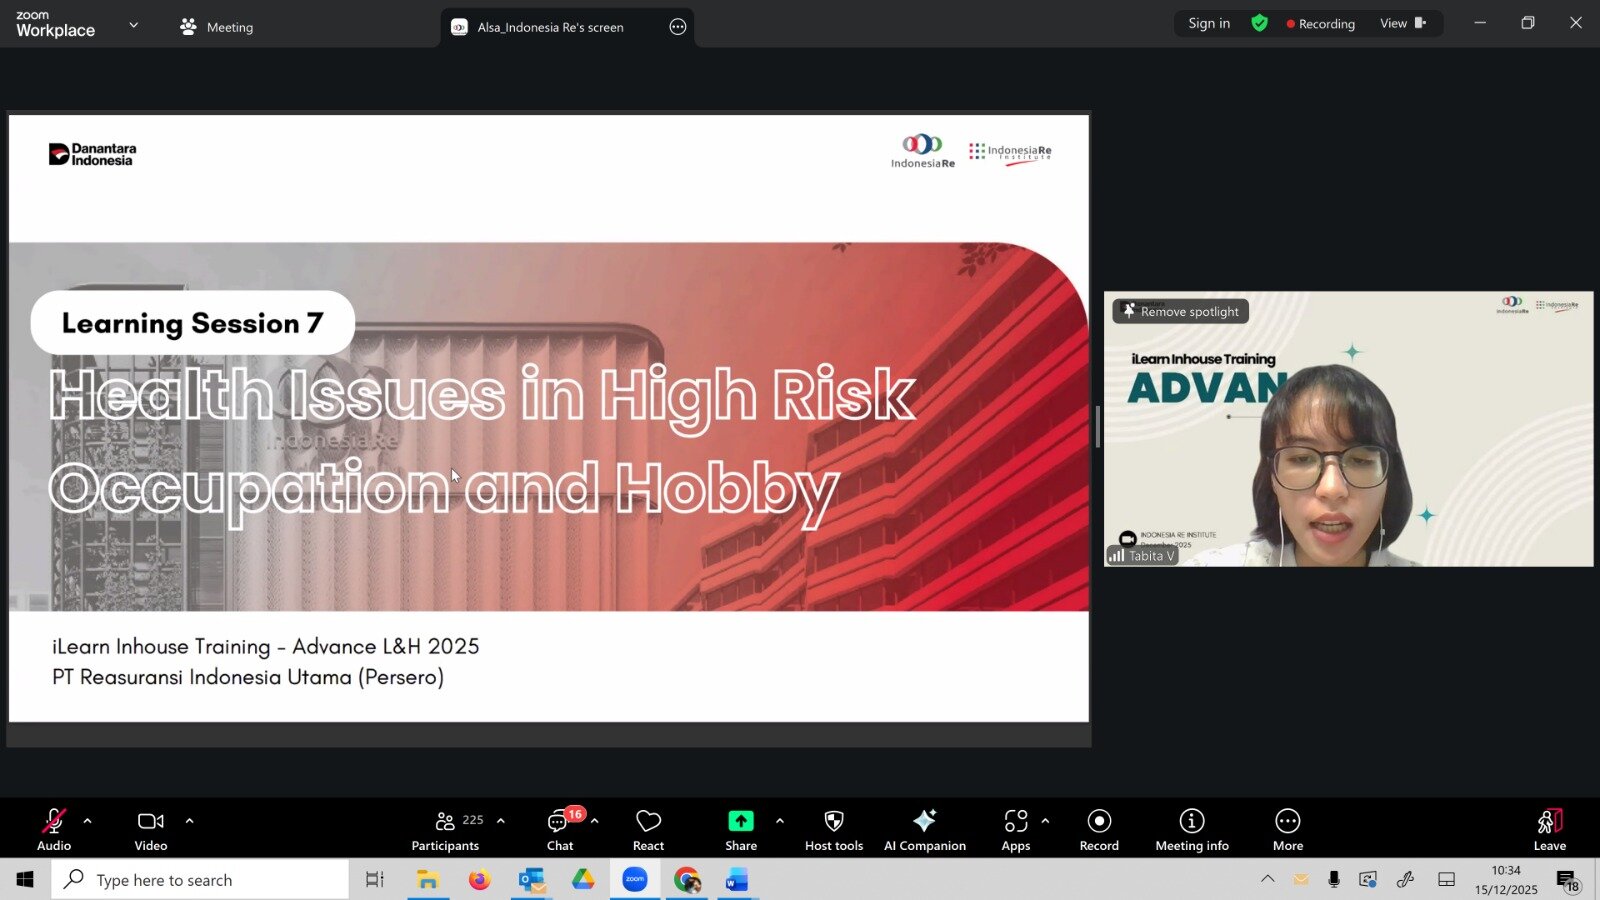
Task: Click the Share screen button
Action: tap(740, 828)
